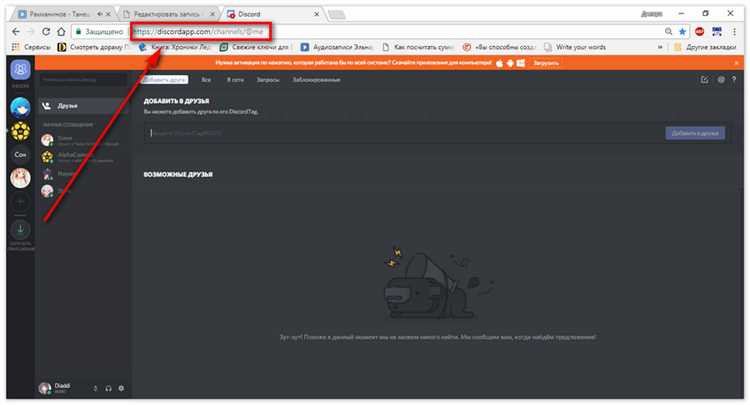Viewport: 750px width, 405px height.
Task: Click the red adblock extension icon
Action: click(x=700, y=32)
